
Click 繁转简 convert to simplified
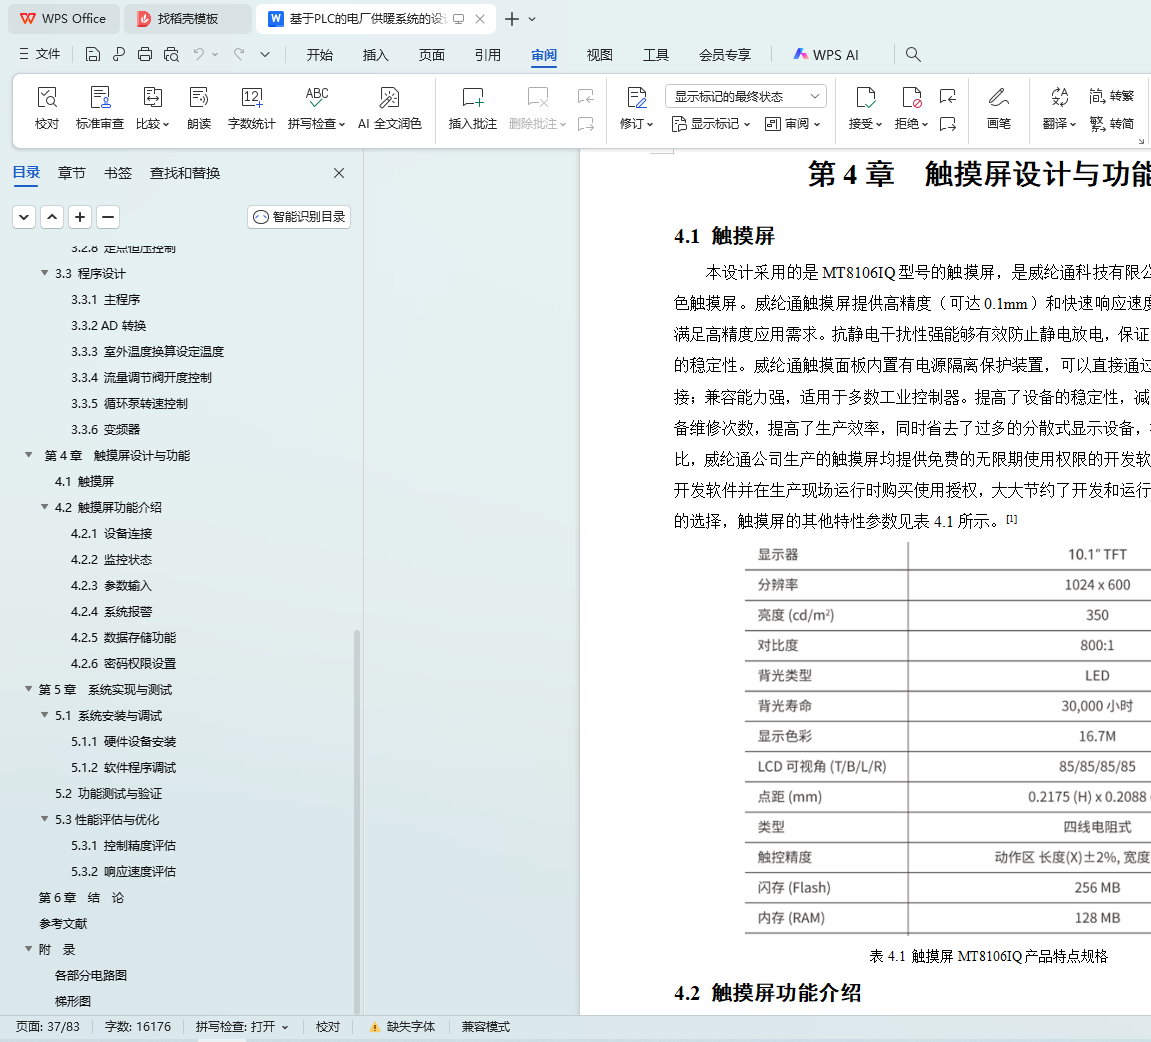click(x=1111, y=123)
